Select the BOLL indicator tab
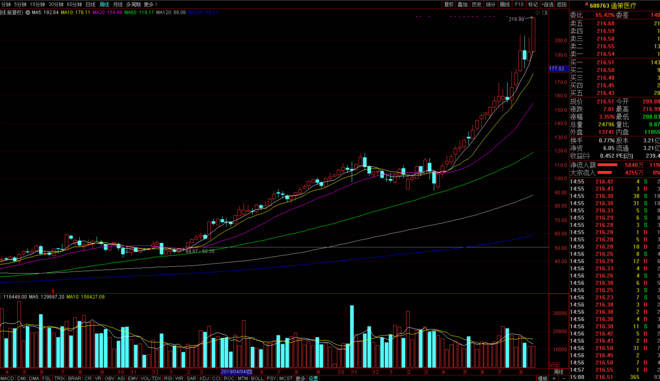 point(257,378)
